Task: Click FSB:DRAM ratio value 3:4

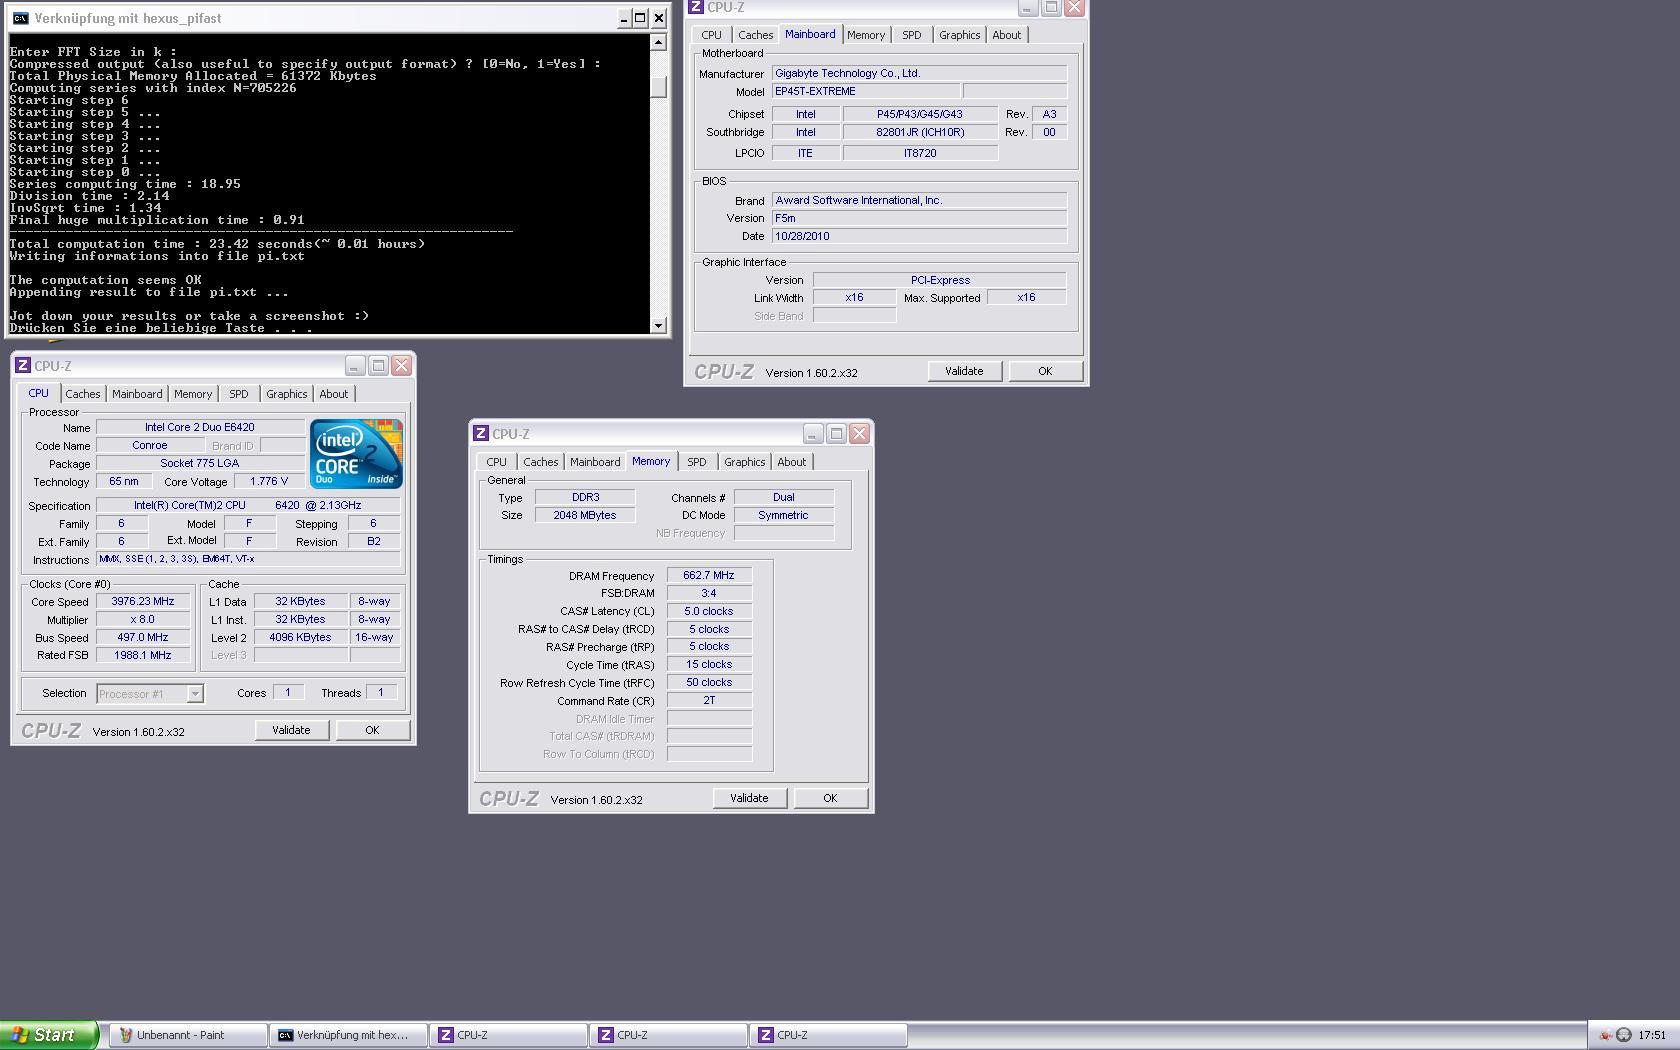Action: pyautogui.click(x=709, y=594)
